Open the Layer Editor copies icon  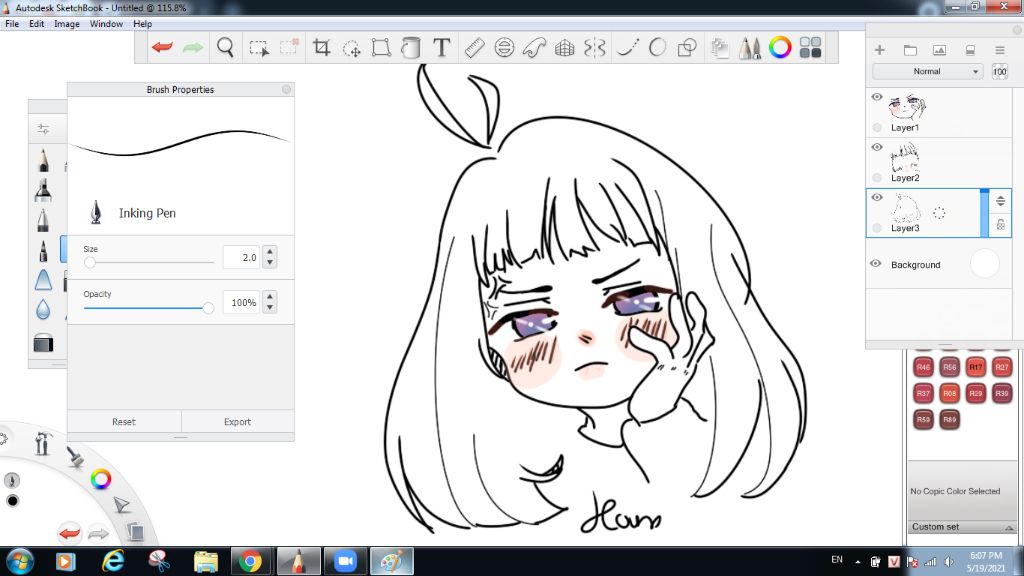720,48
